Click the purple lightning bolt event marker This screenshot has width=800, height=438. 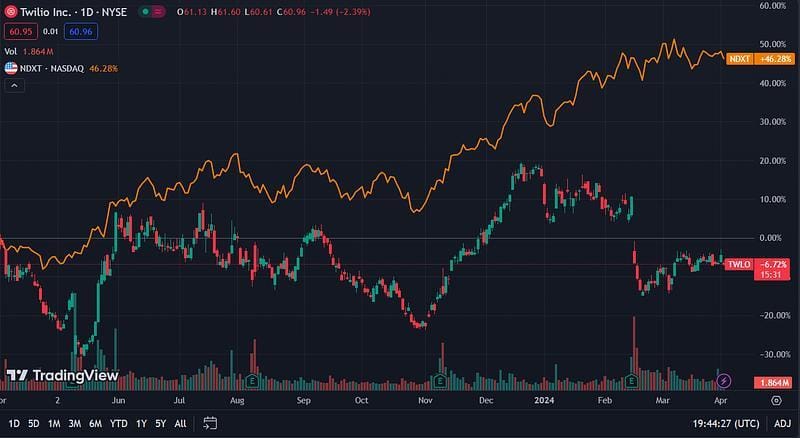coord(725,381)
